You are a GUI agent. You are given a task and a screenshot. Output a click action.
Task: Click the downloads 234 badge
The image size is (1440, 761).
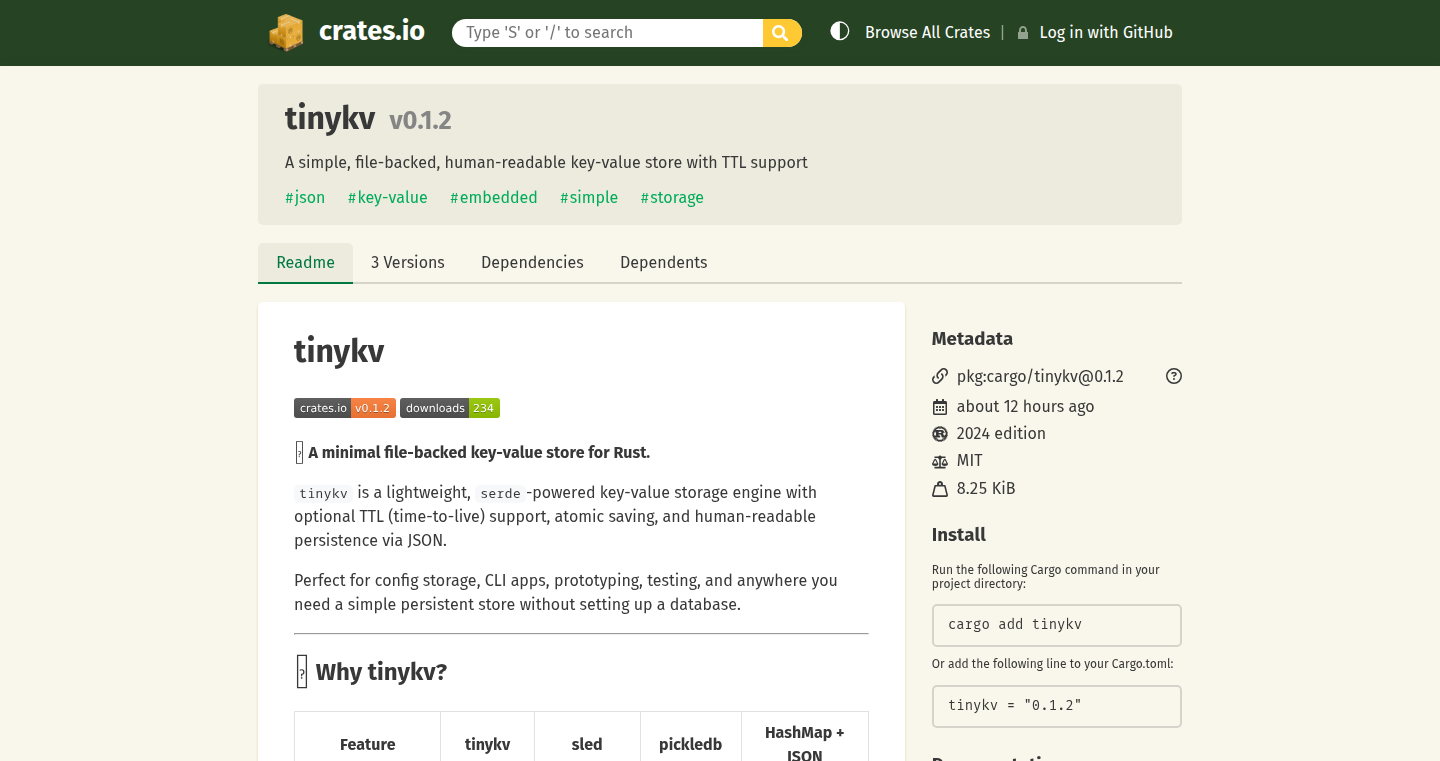pos(450,408)
